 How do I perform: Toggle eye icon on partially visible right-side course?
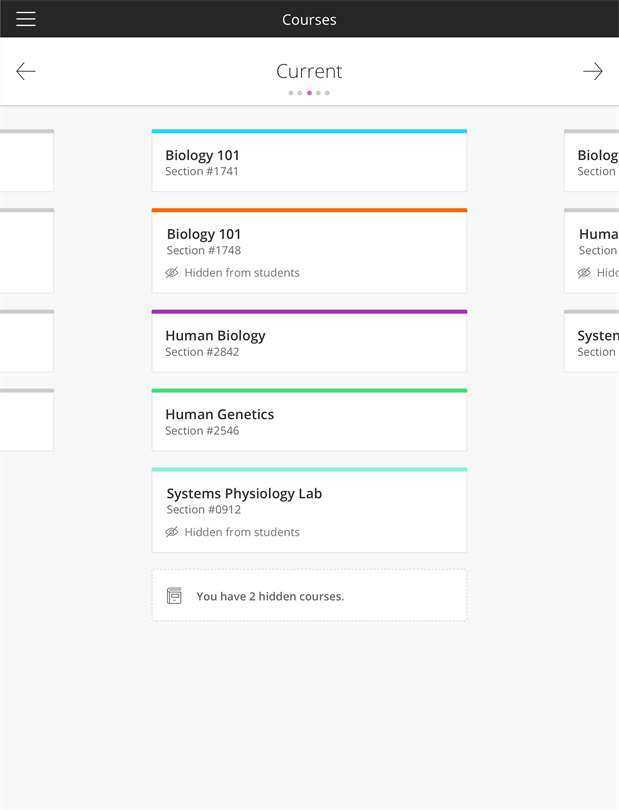point(585,273)
